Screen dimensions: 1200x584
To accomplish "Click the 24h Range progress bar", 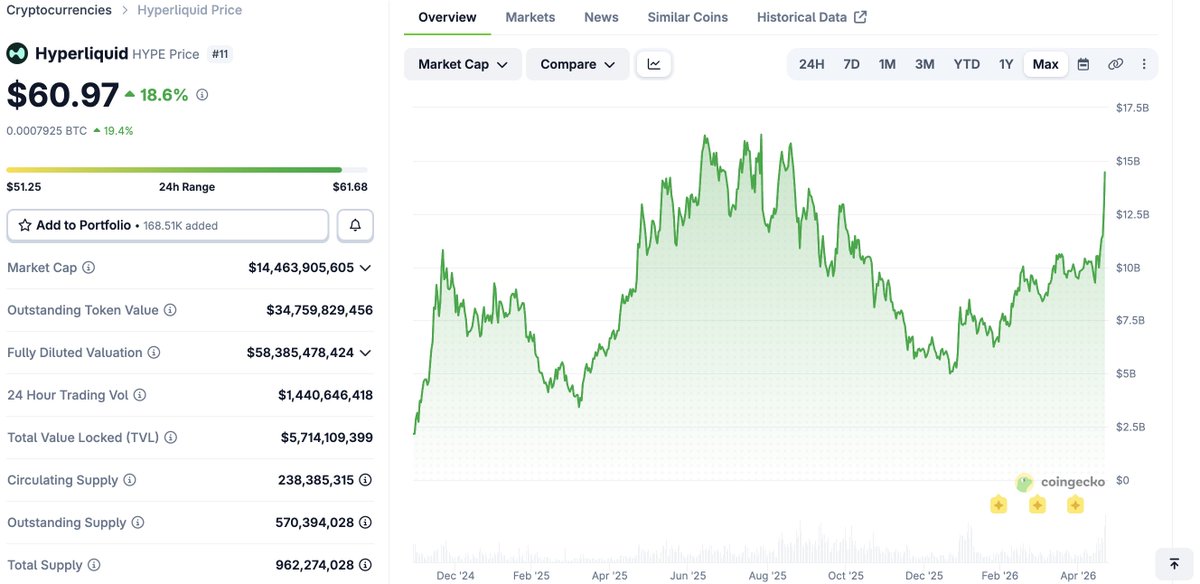I will (187, 170).
